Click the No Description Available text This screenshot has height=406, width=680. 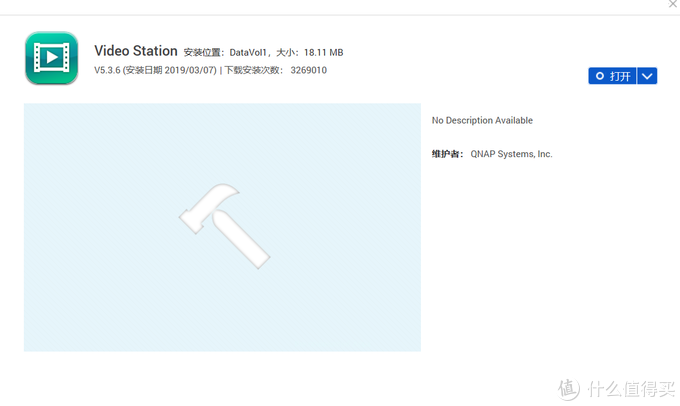pyautogui.click(x=482, y=120)
